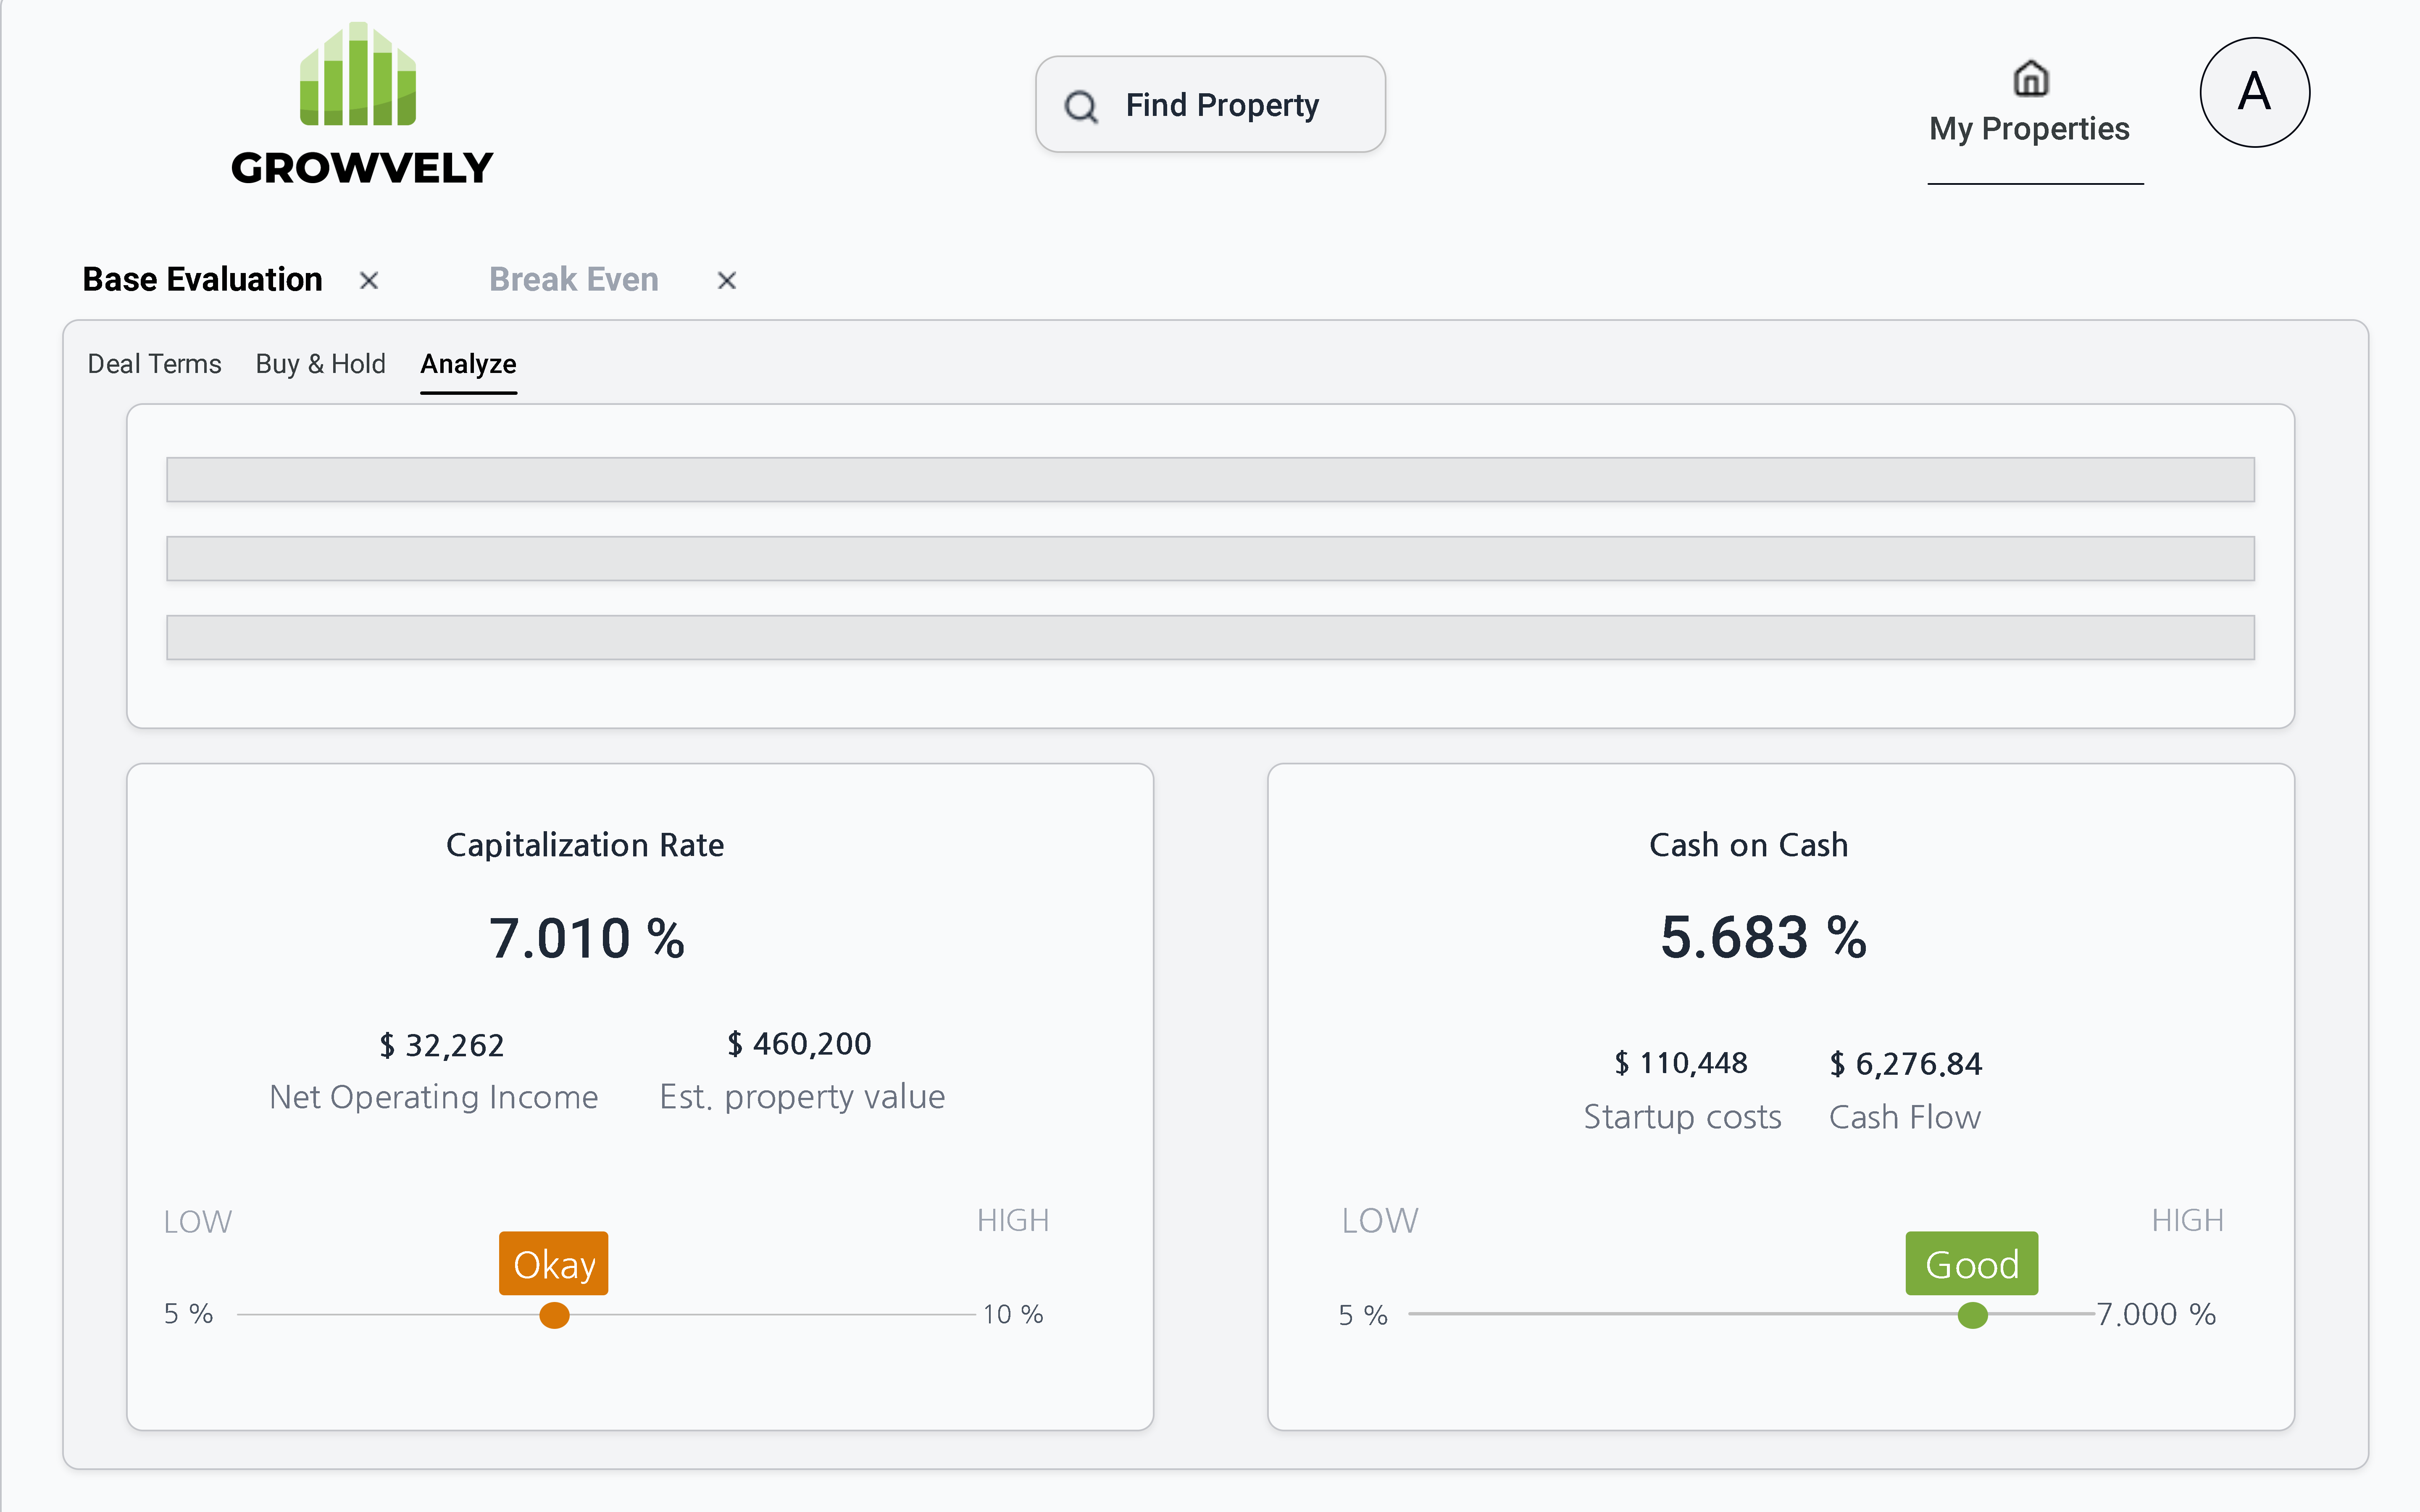Open the Buy & Hold subtab

pos(320,364)
